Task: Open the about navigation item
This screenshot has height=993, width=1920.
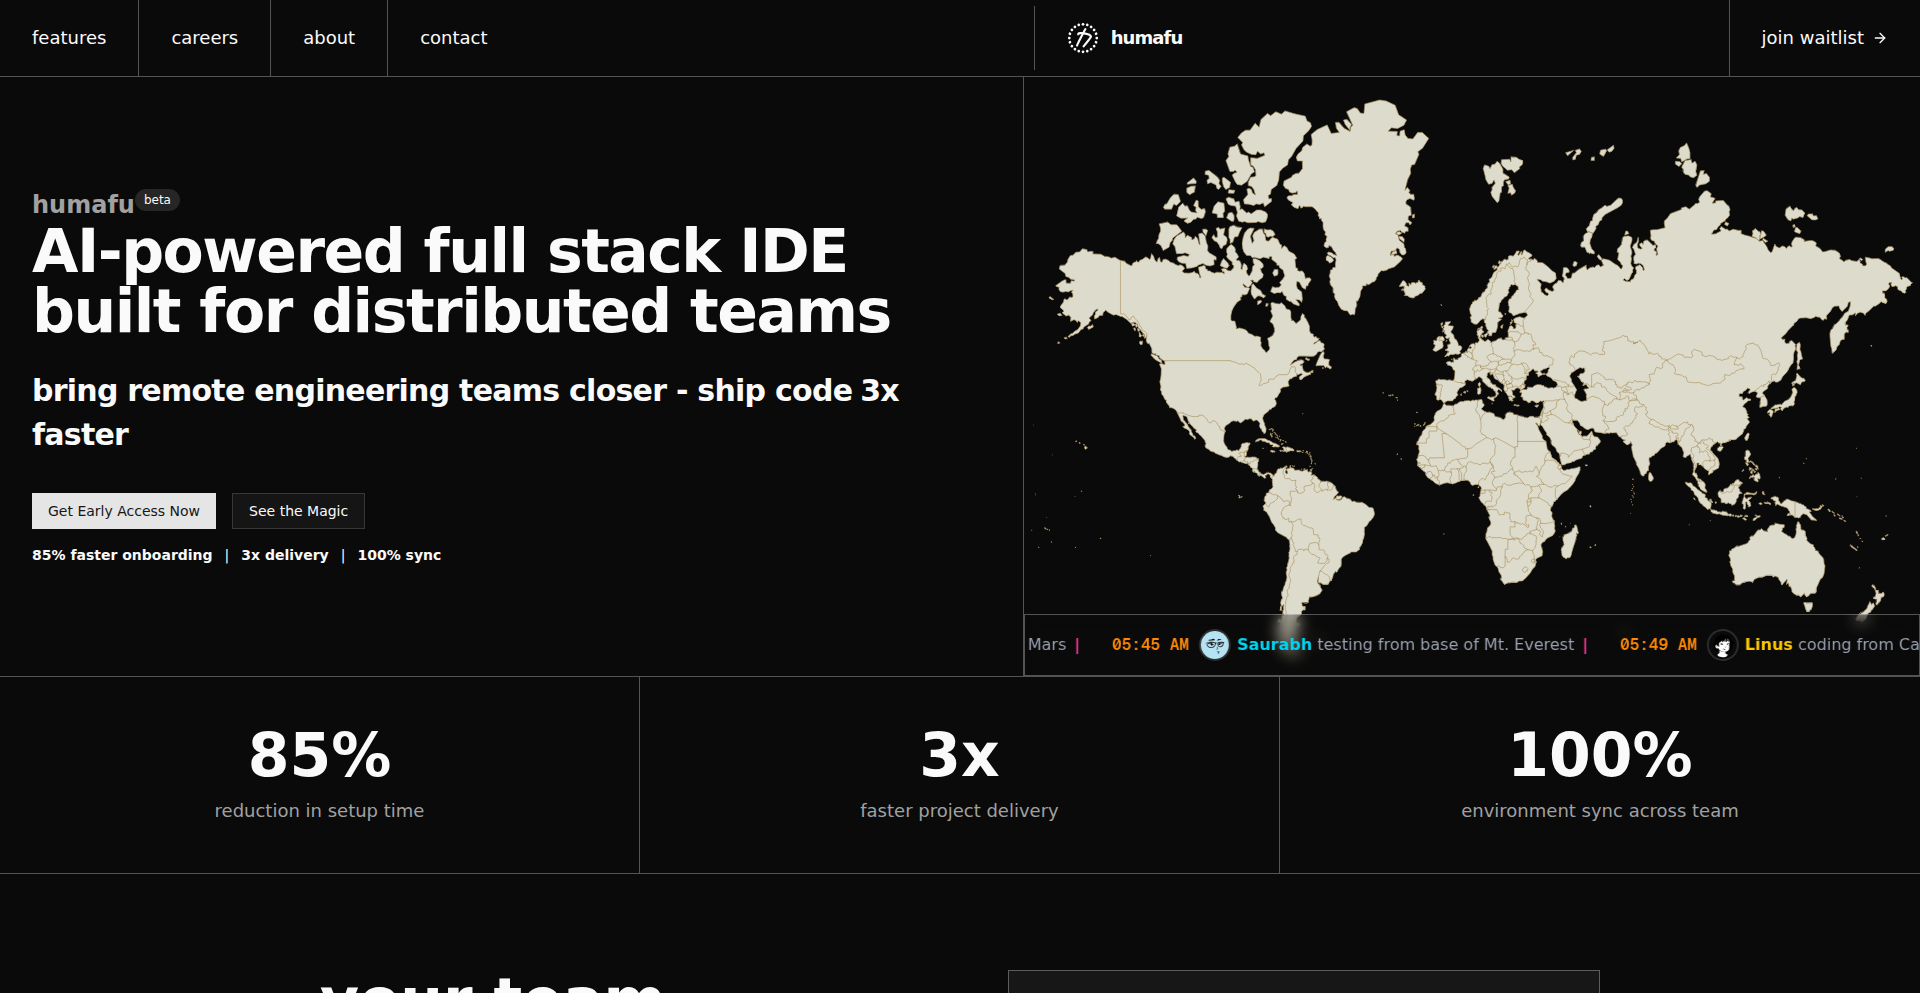Action: point(329,38)
